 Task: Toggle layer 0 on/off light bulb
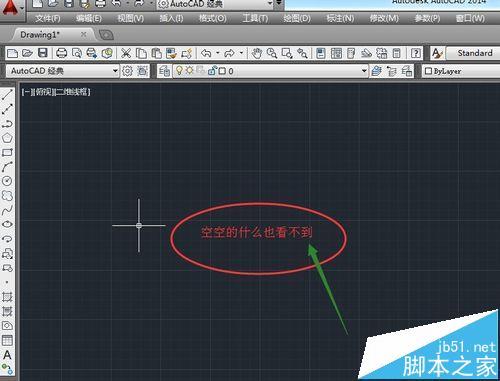point(179,70)
